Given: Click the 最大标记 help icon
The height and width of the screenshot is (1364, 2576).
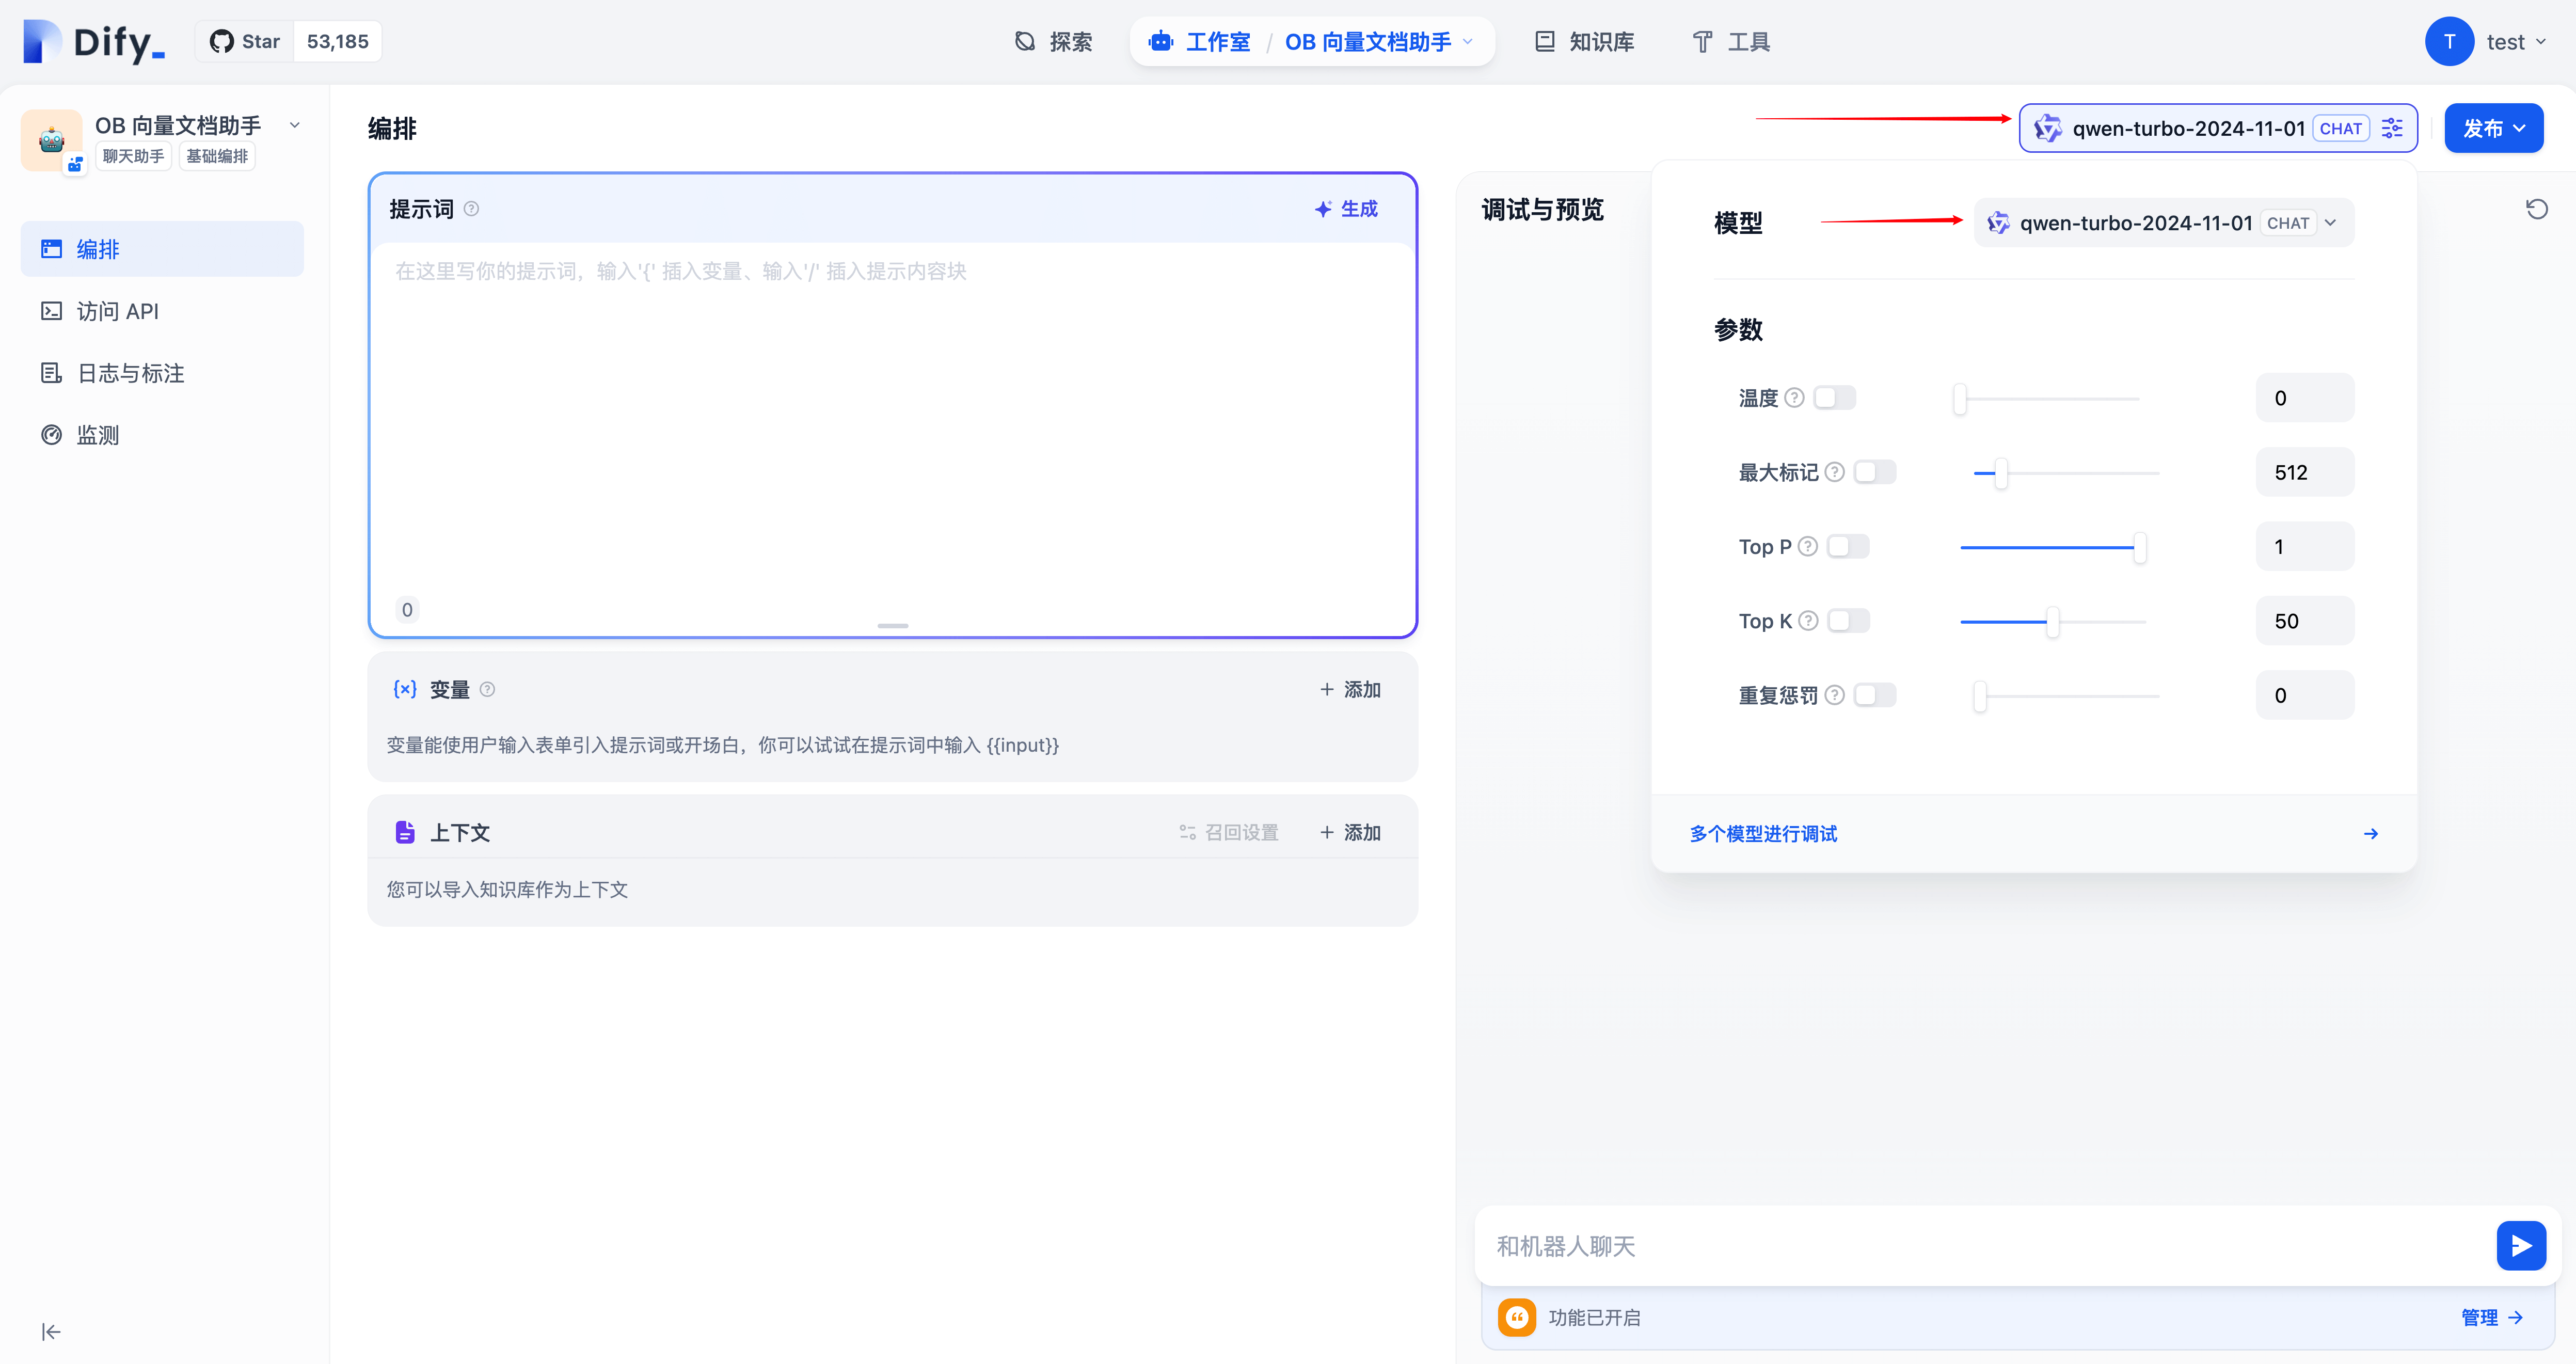Looking at the screenshot, I should [1835, 472].
